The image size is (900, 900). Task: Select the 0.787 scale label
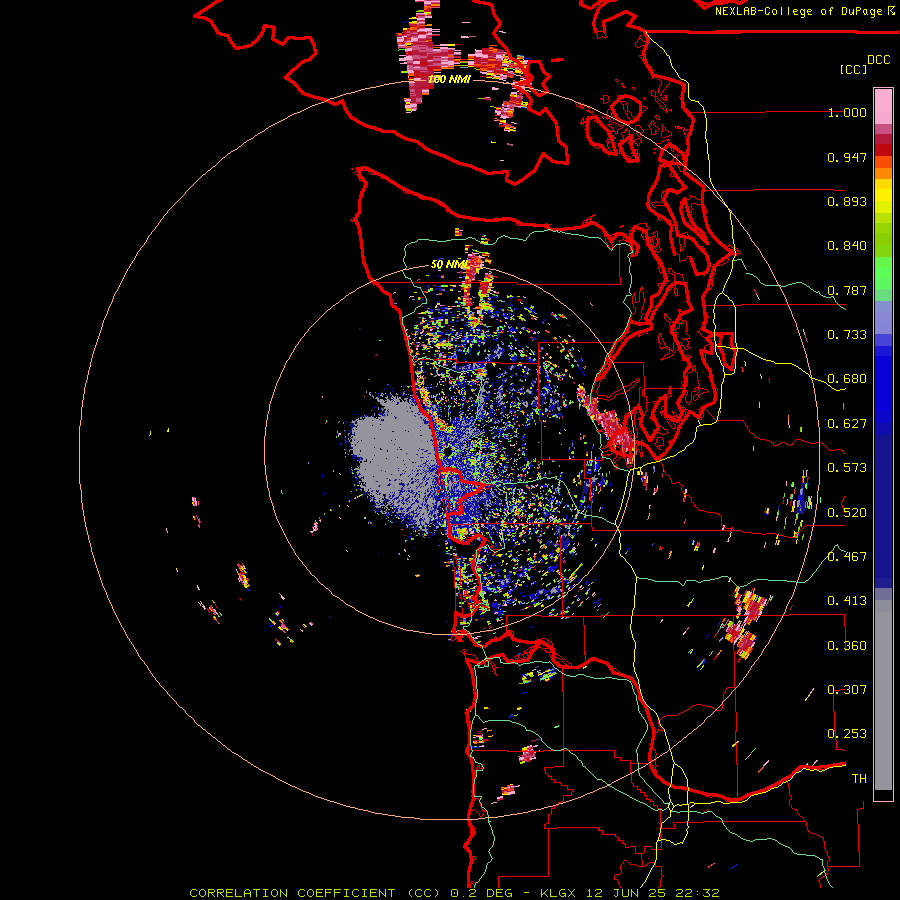click(847, 290)
